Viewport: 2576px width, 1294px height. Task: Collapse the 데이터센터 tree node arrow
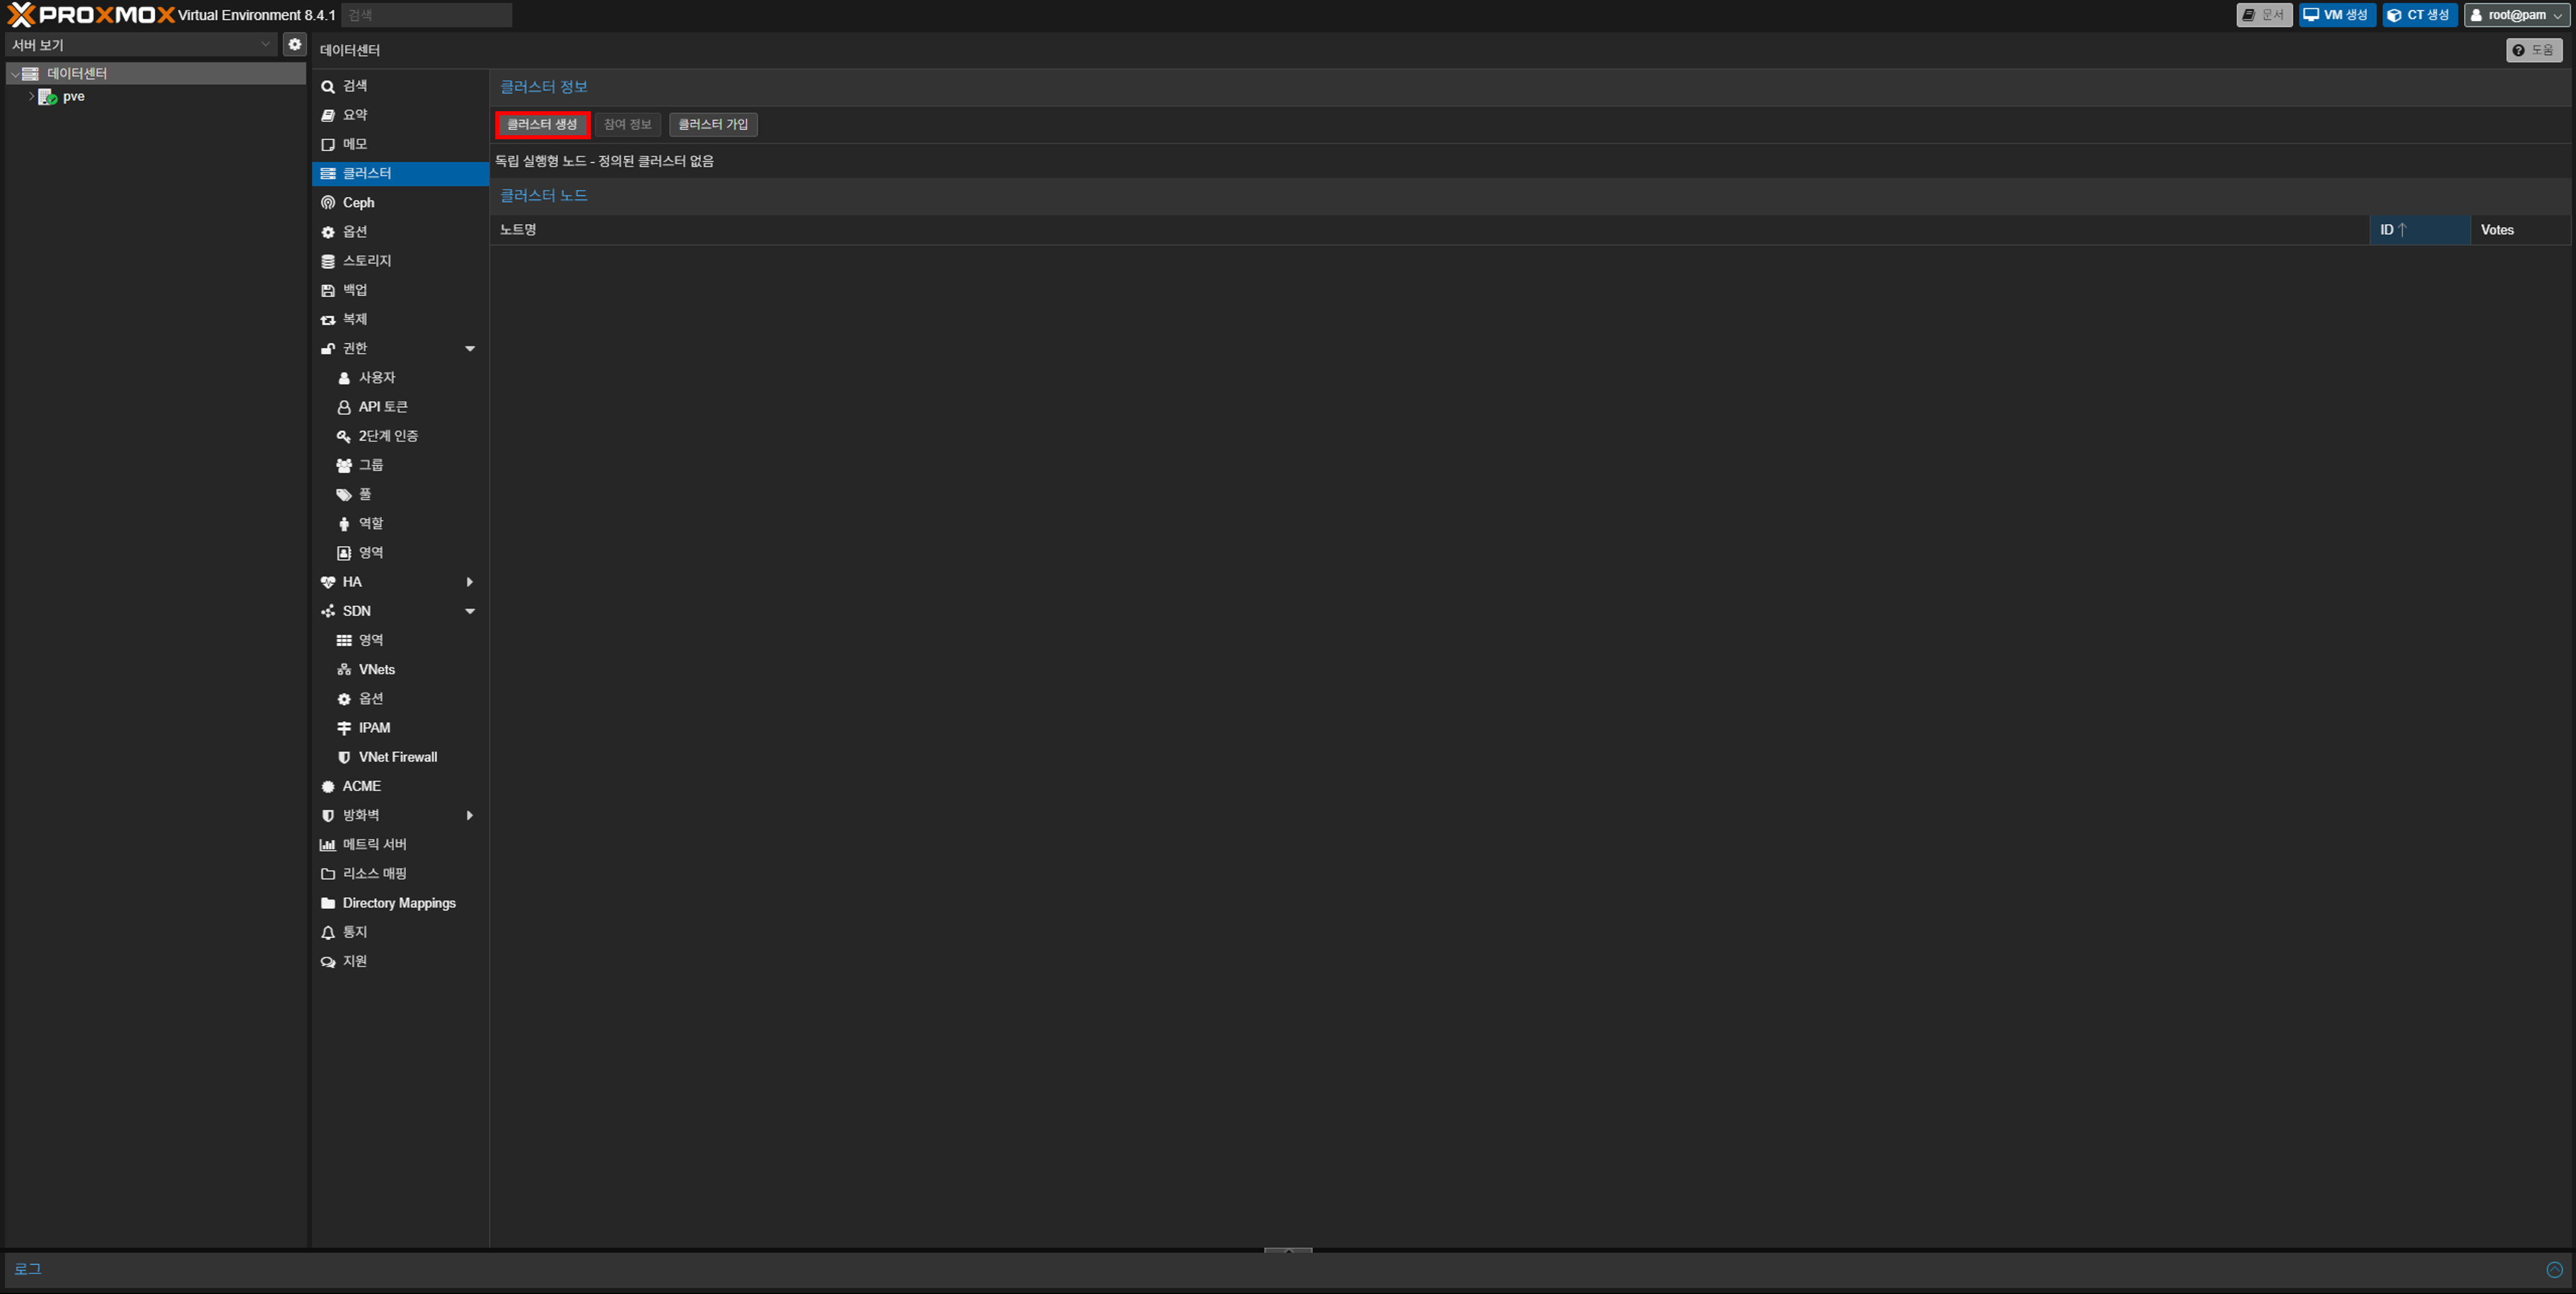pyautogui.click(x=15, y=74)
